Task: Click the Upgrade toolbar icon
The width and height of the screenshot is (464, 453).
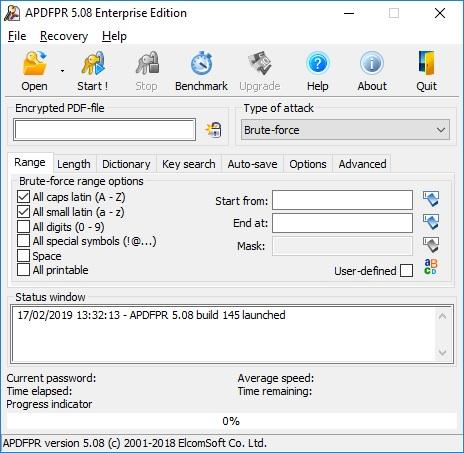Action: point(260,71)
